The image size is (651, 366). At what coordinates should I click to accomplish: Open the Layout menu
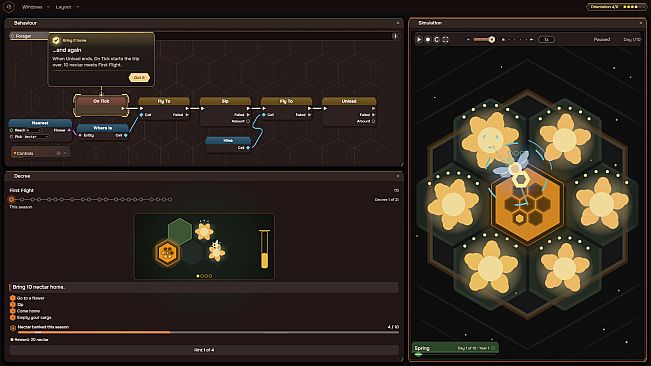(x=64, y=7)
